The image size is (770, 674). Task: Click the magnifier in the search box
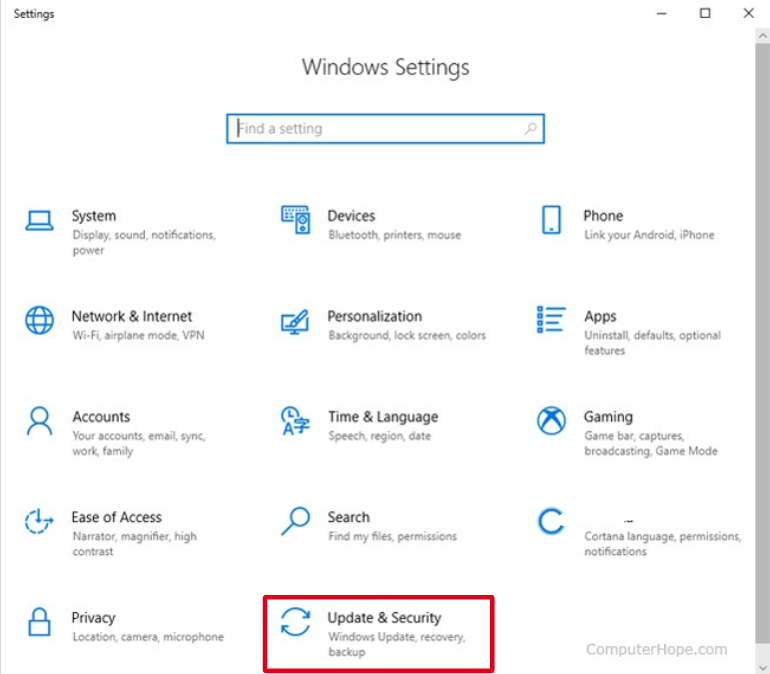530,129
